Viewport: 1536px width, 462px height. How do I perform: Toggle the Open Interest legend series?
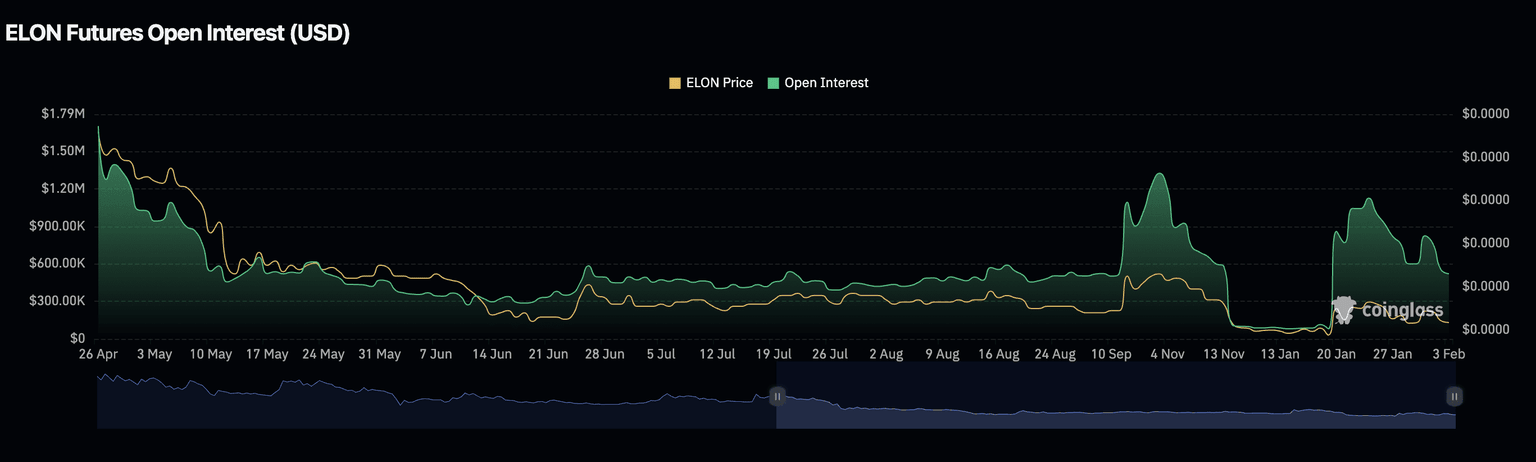point(818,83)
